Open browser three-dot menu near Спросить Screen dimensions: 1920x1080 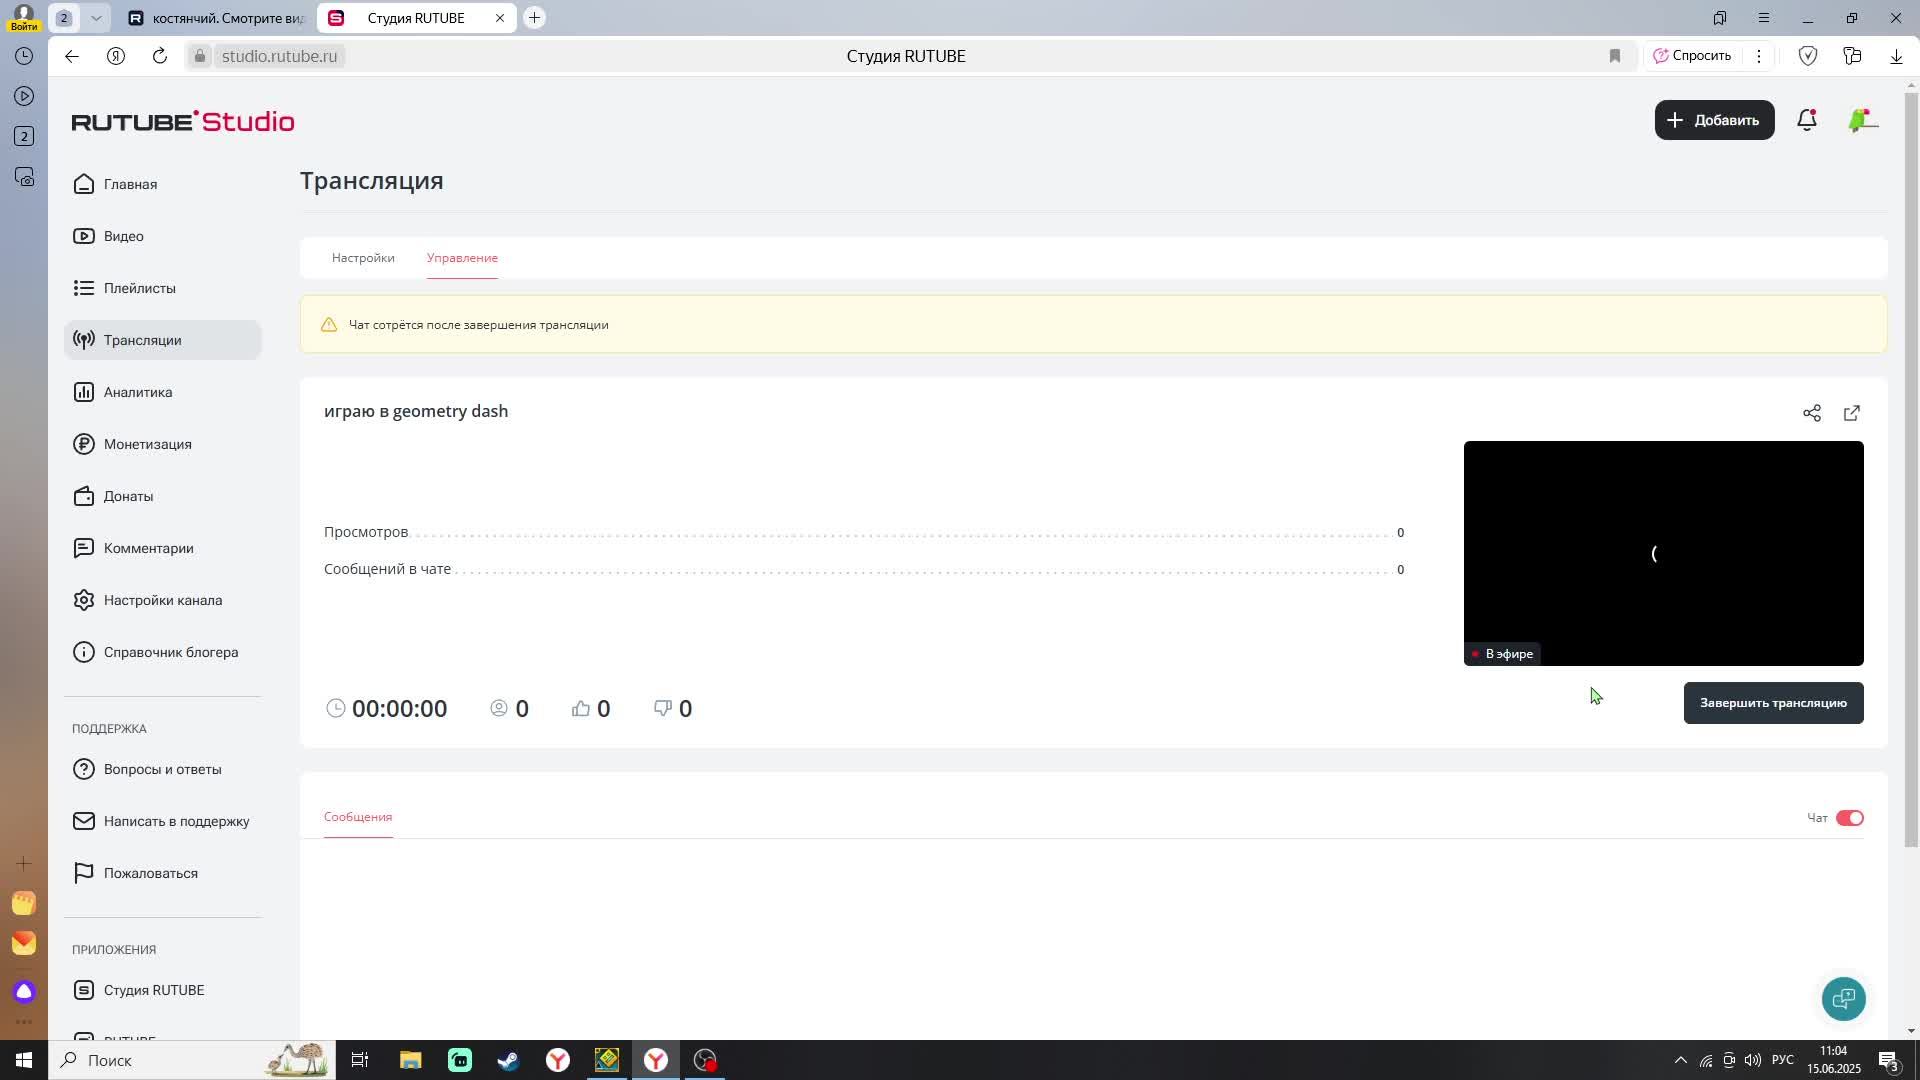click(x=1759, y=56)
